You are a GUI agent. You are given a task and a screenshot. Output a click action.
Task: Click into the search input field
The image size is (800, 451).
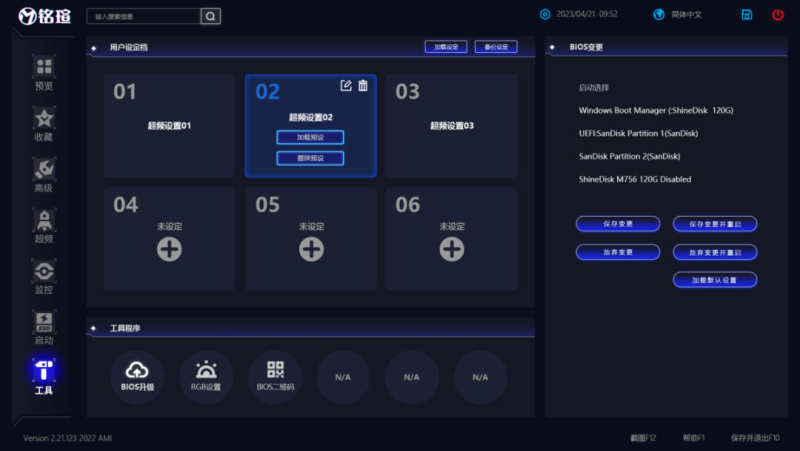(x=143, y=16)
